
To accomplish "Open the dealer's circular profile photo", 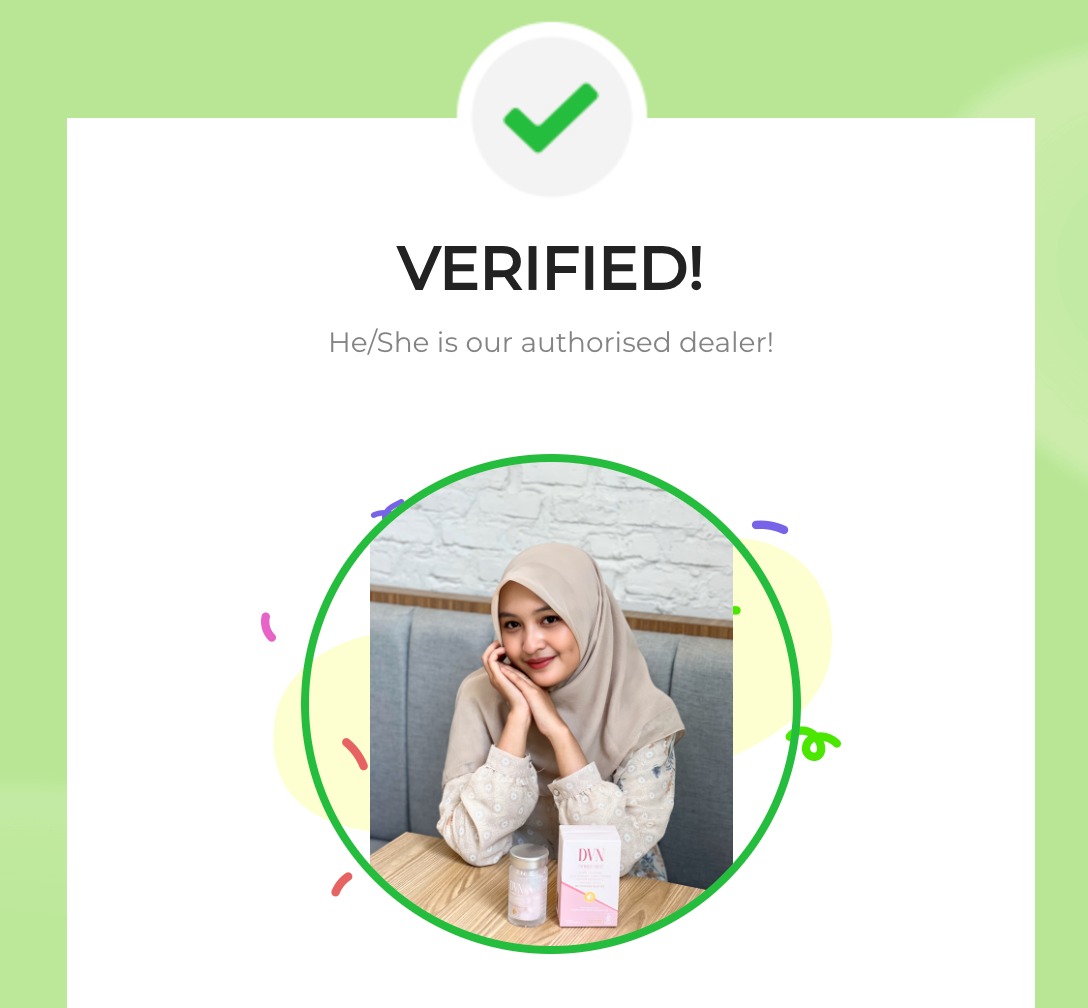I will 551,704.
